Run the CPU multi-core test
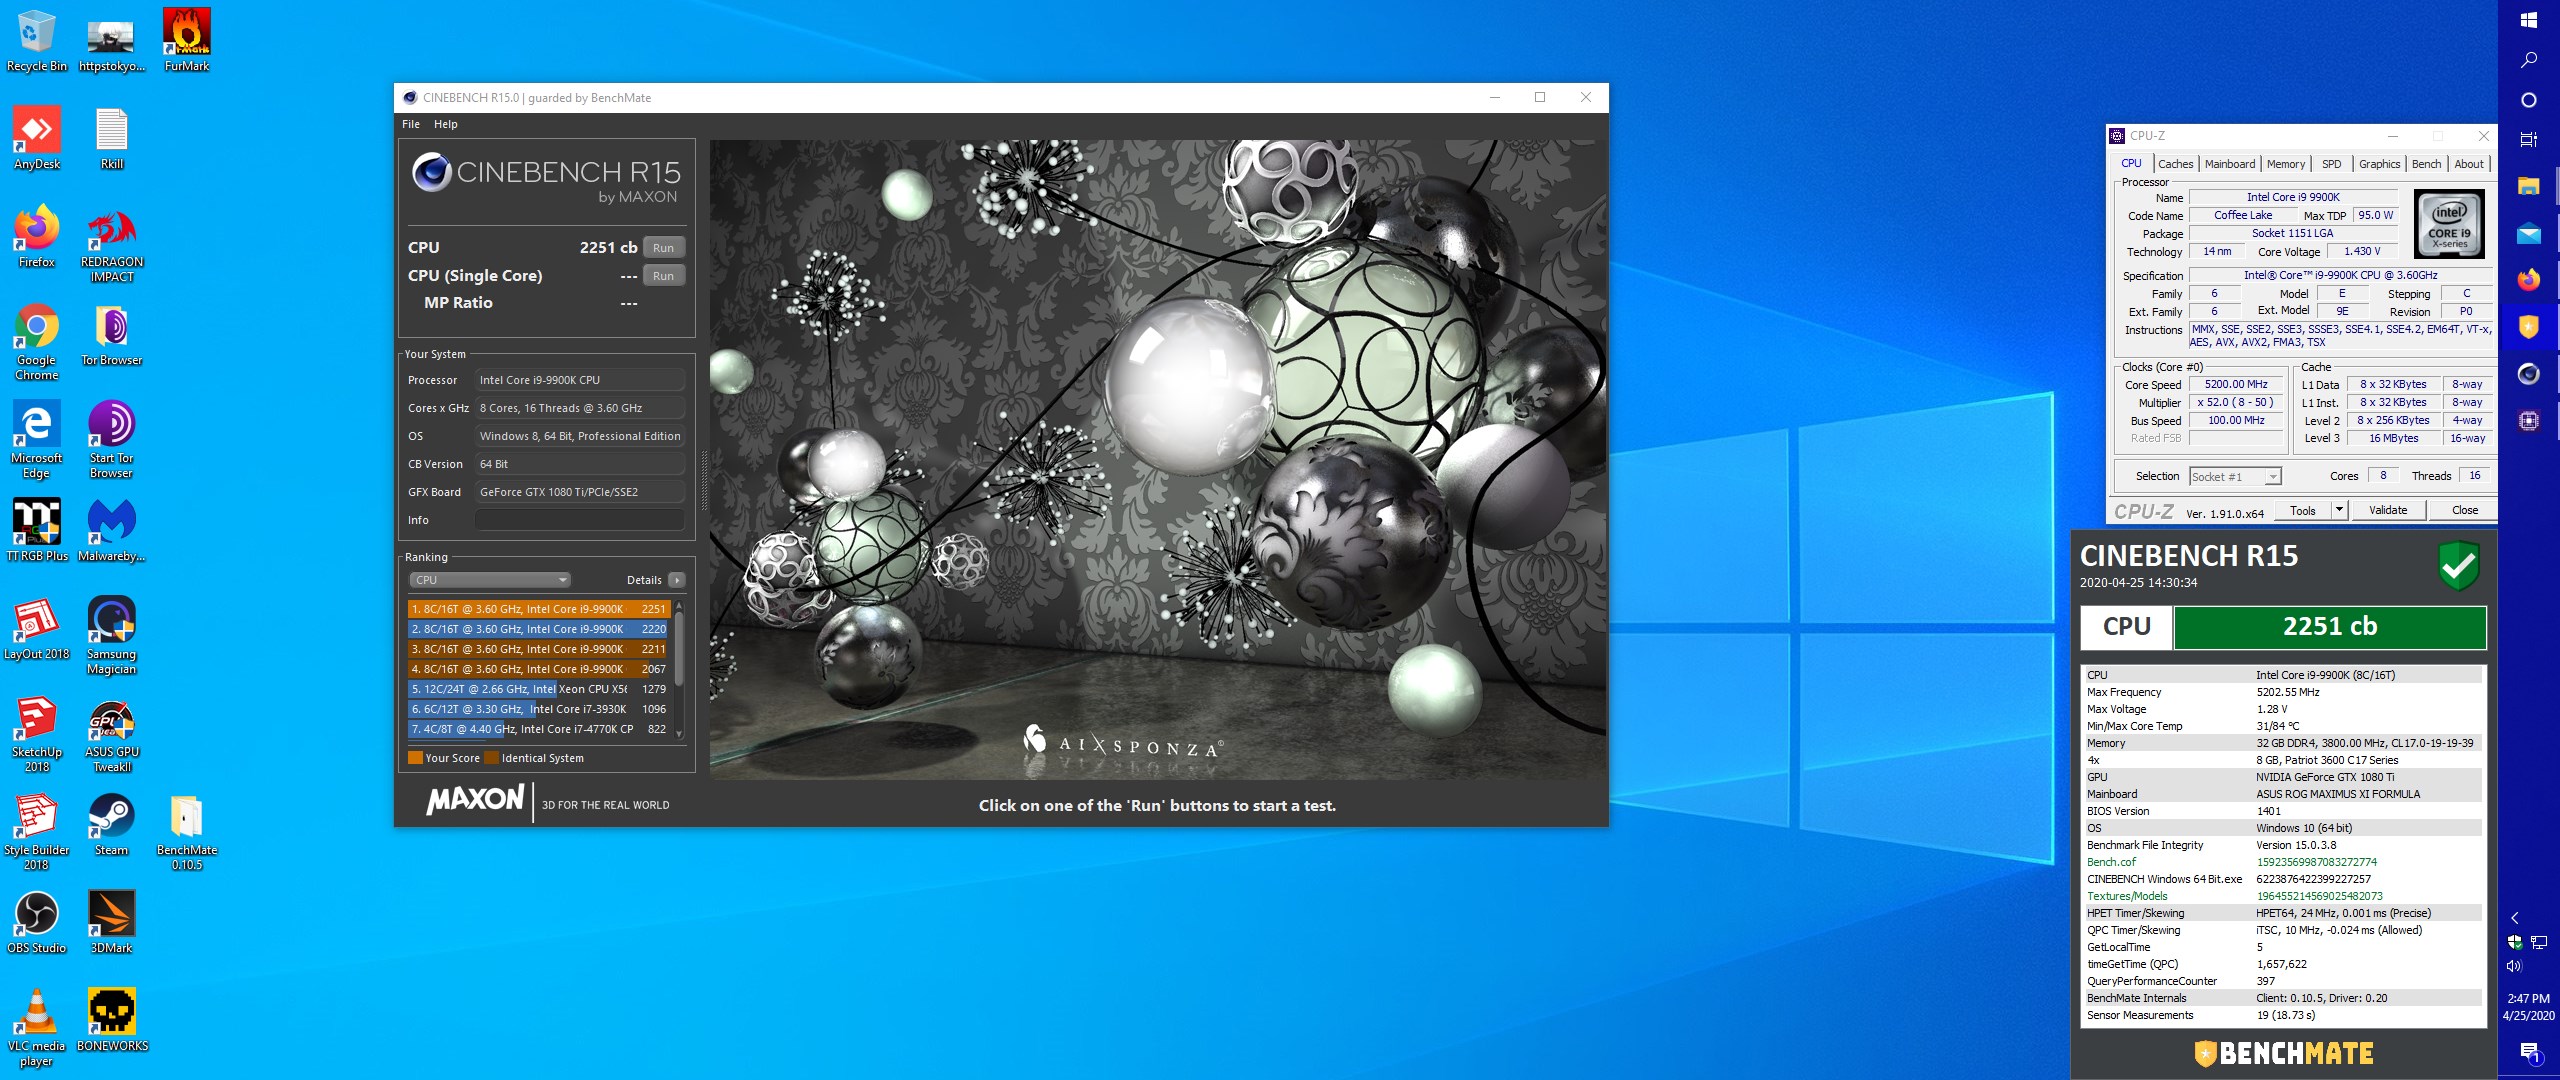The width and height of the screenshot is (2560, 1080). tap(664, 248)
